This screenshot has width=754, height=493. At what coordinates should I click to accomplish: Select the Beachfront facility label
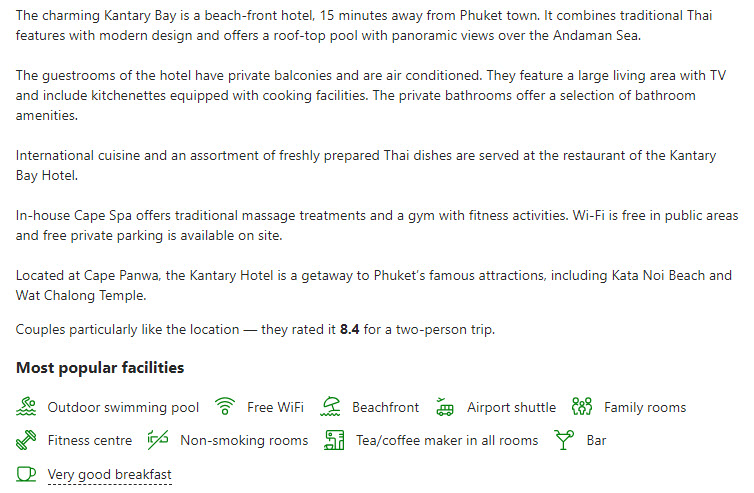pyautogui.click(x=386, y=407)
